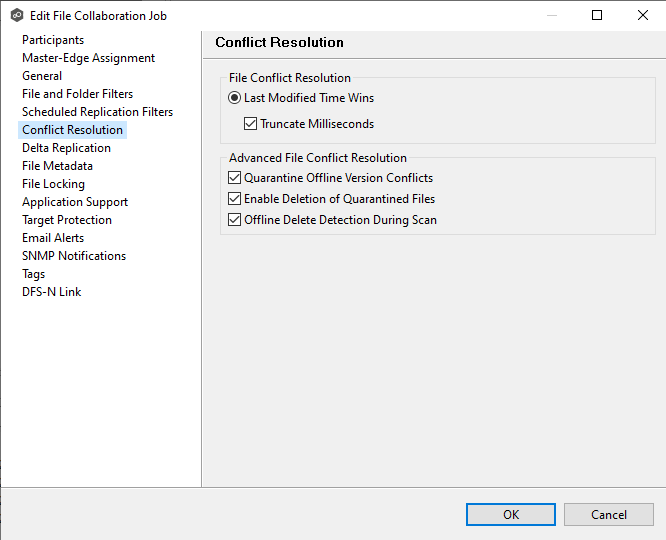
Task: Toggle Offline Delete Detection During Scan
Action: (235, 220)
